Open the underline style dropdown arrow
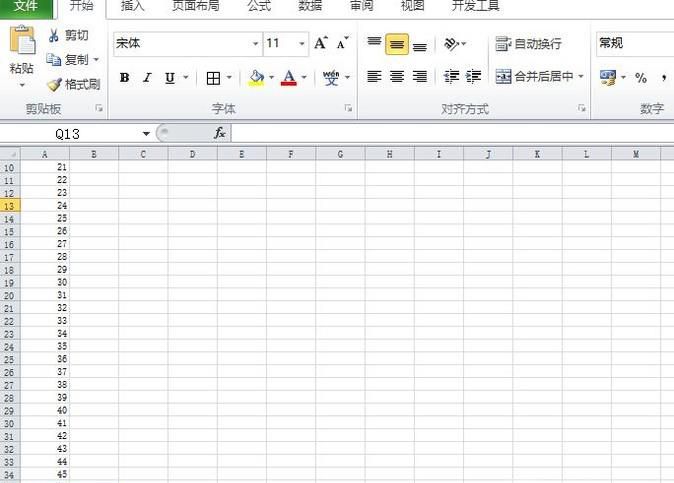The height and width of the screenshot is (483, 674). (186, 78)
